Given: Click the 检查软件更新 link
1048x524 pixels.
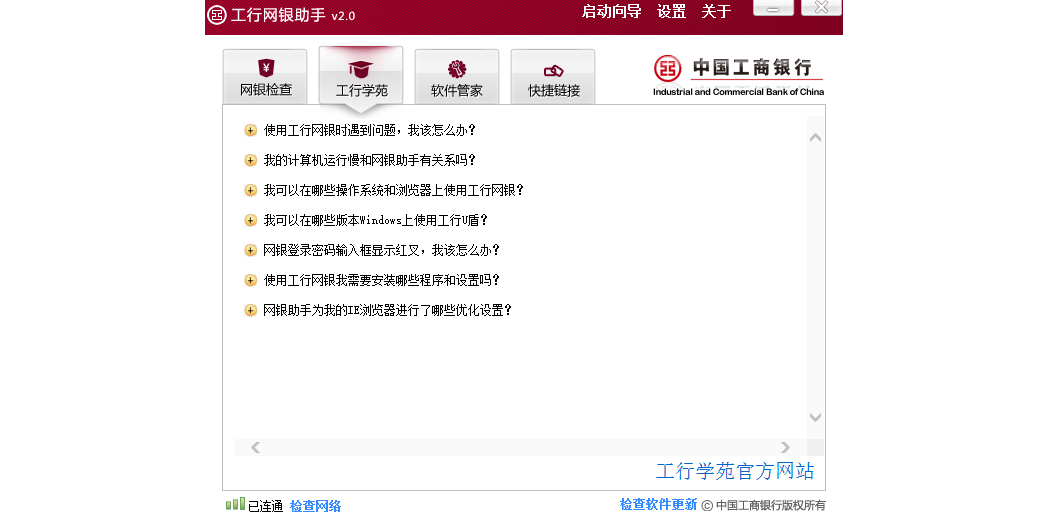Looking at the screenshot, I should click(x=658, y=505).
